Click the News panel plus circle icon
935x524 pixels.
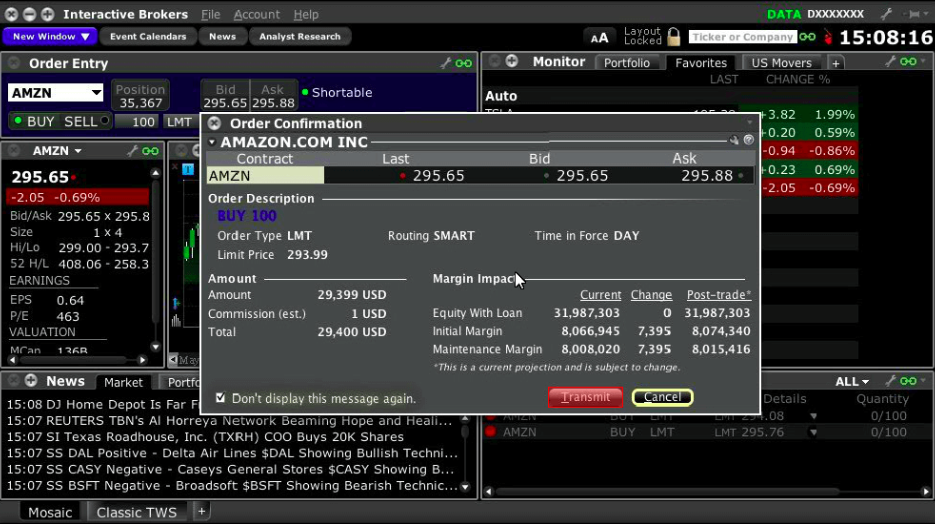coord(31,380)
